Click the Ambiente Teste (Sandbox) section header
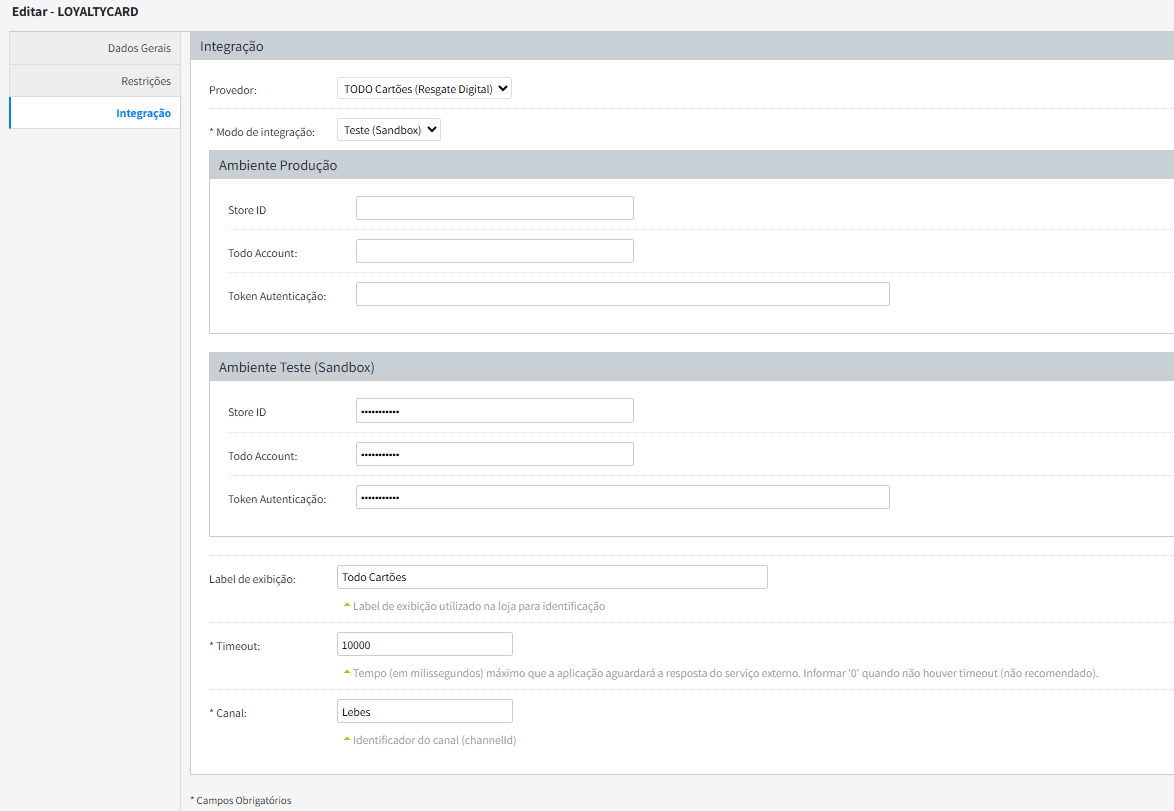 pyautogui.click(x=296, y=367)
